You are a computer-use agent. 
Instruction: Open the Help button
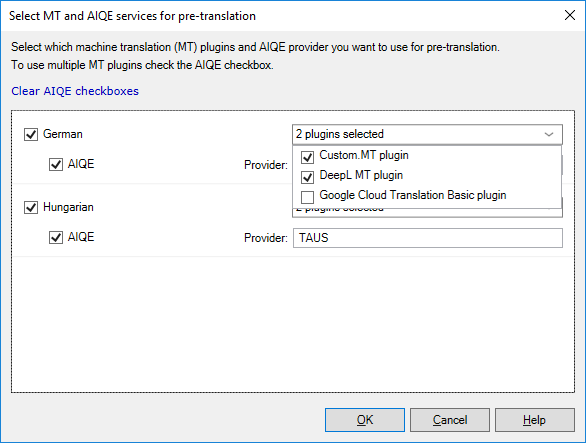(x=535, y=420)
